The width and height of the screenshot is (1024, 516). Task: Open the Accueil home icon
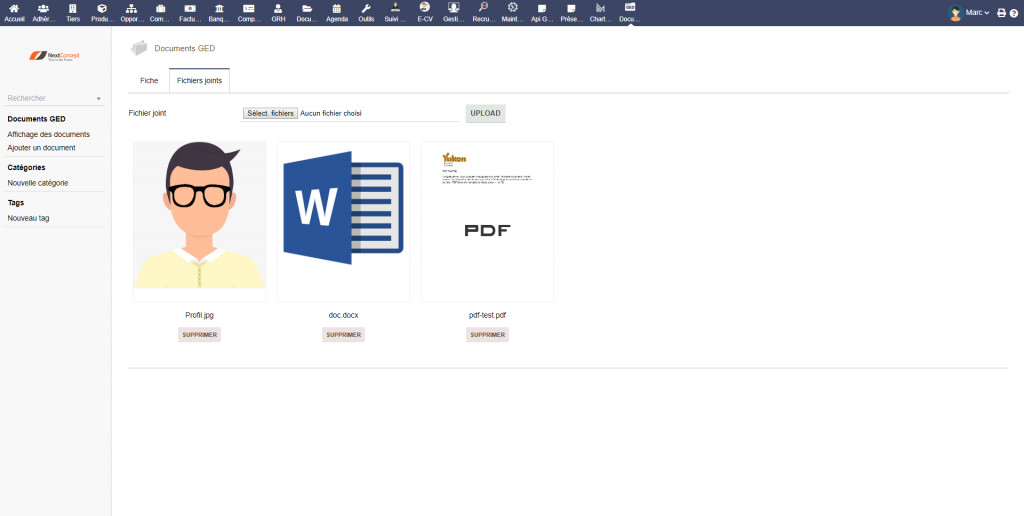pyautogui.click(x=14, y=8)
